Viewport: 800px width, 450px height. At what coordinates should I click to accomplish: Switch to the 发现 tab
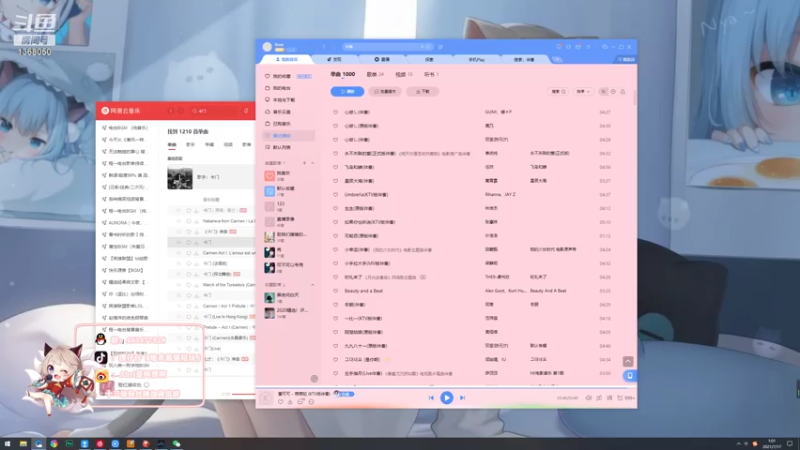point(334,59)
